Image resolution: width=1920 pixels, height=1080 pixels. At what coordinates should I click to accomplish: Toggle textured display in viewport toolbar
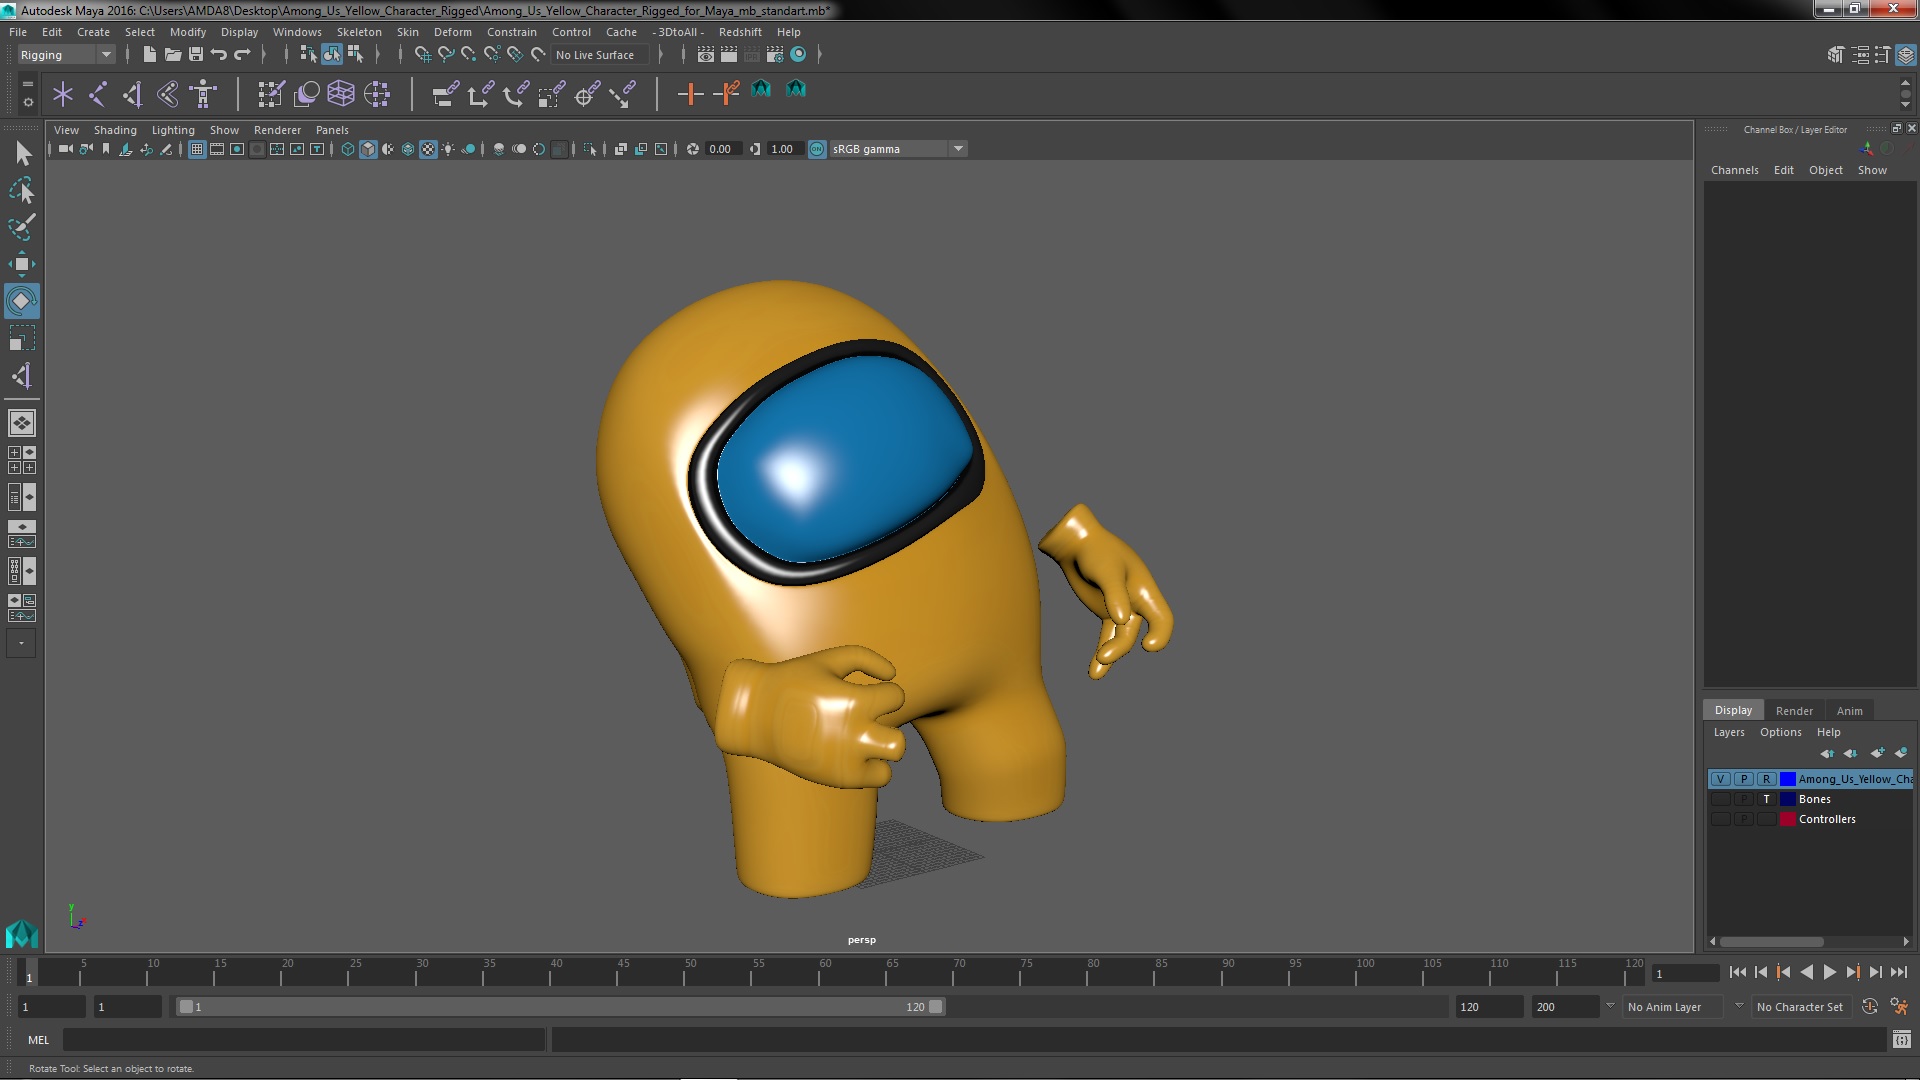pos(428,149)
